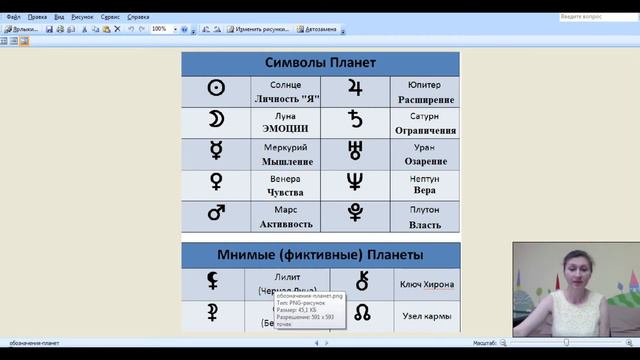This screenshot has width=640, height=360.
Task: Switch to thumbnail view
Action: pyautogui.click(x=4, y=41)
